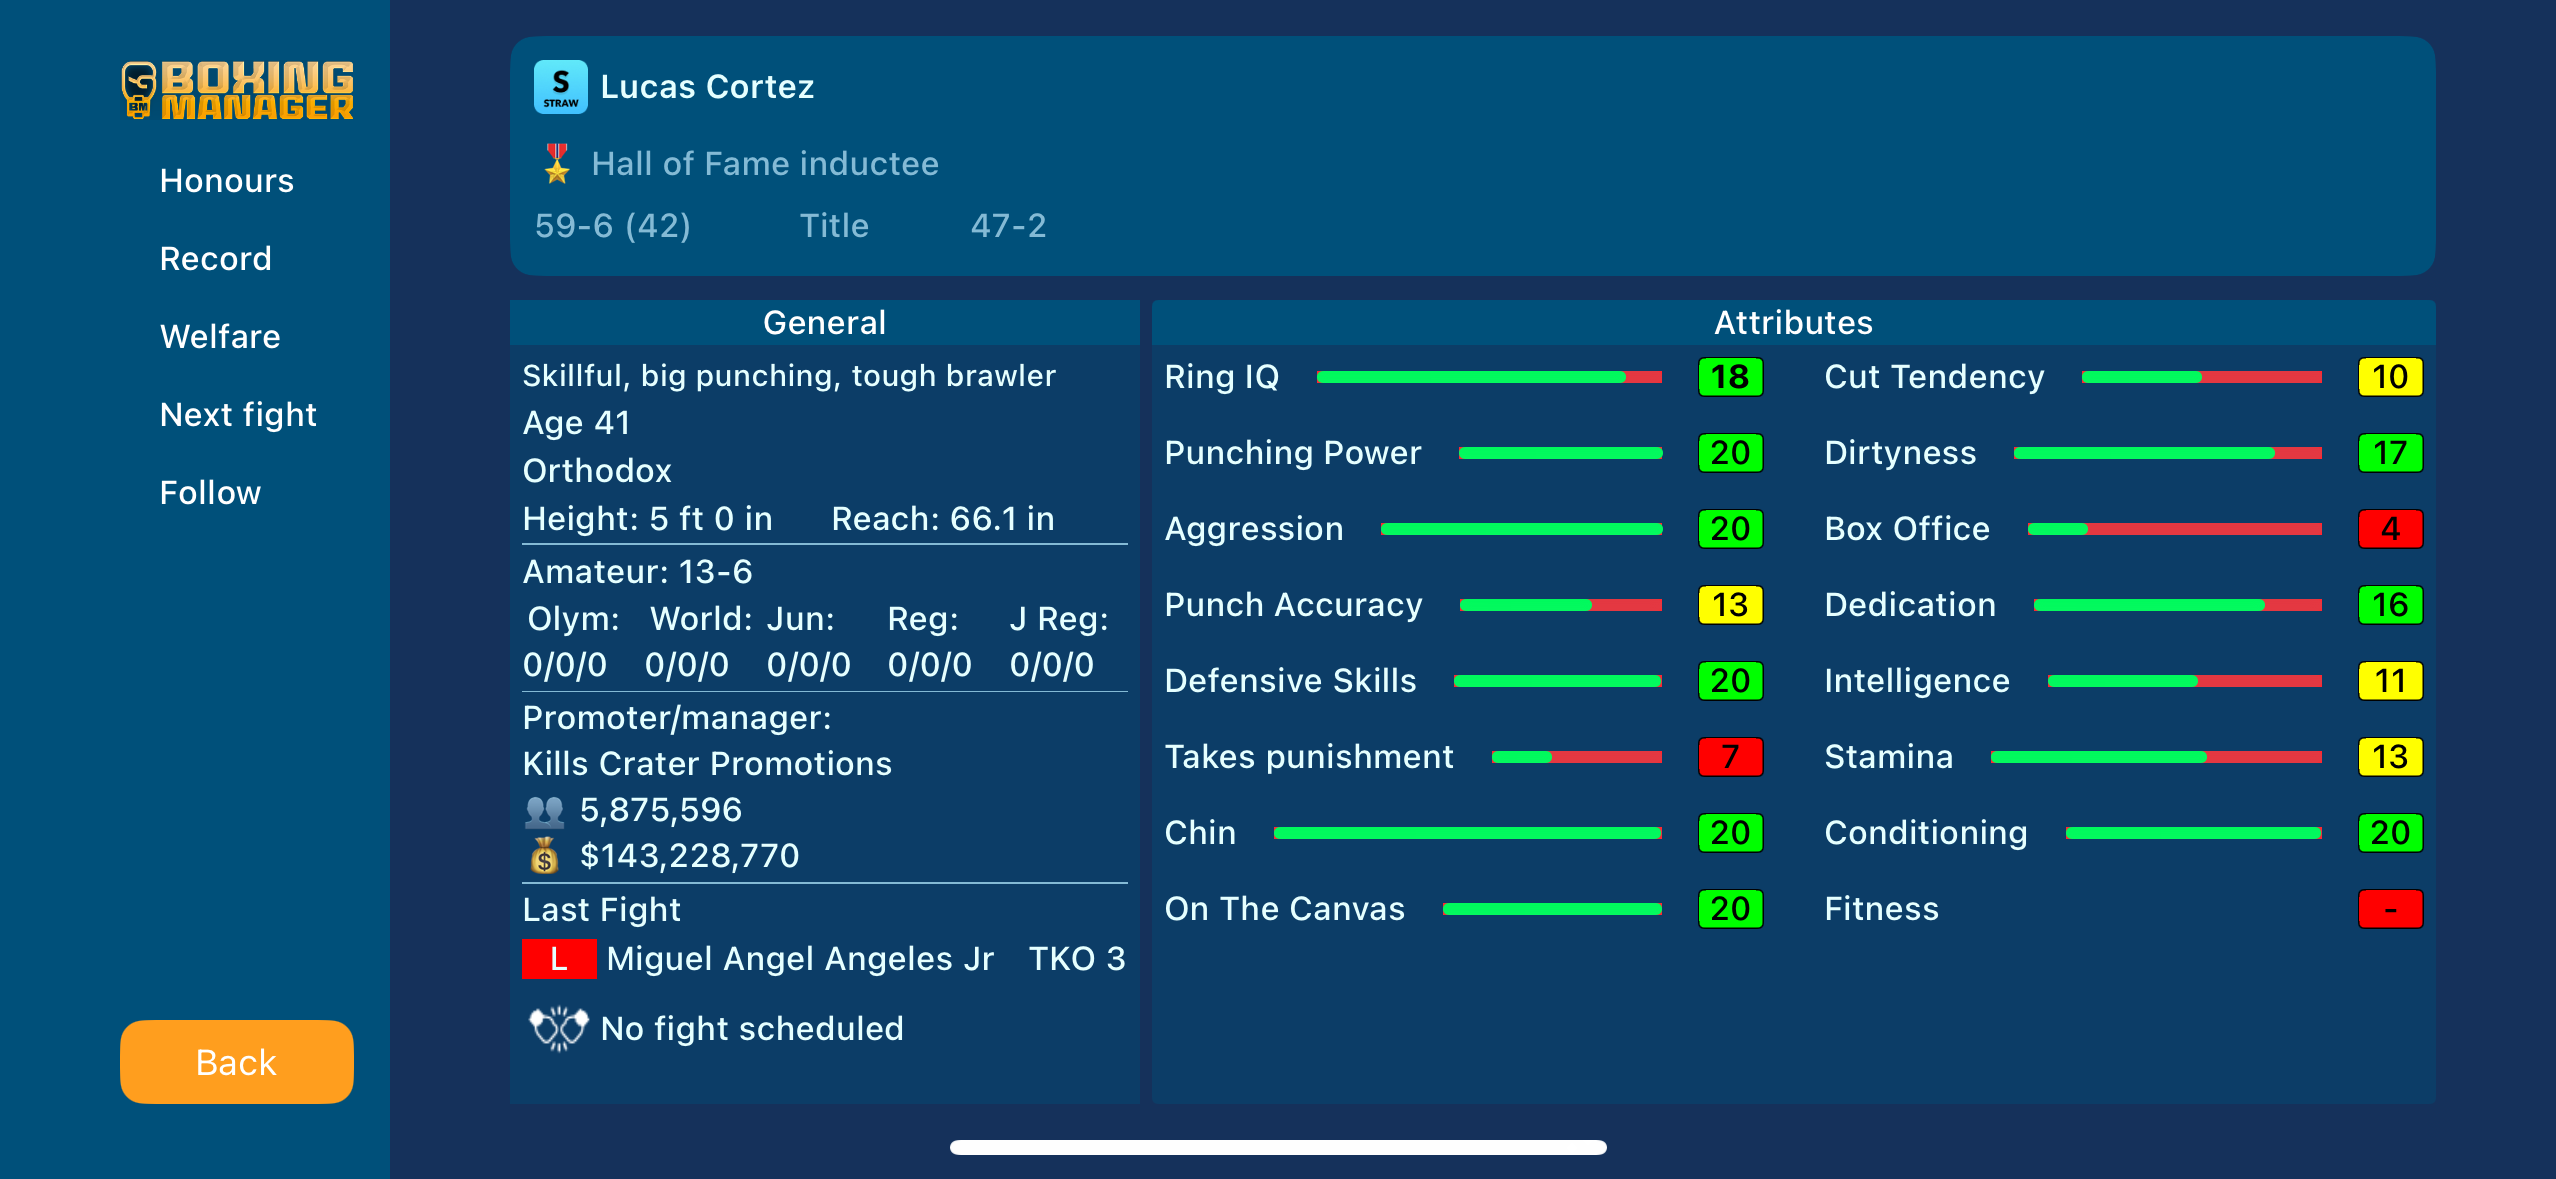Open the Honours menu item
Image resolution: width=2556 pixels, height=1179 pixels.
point(227,181)
